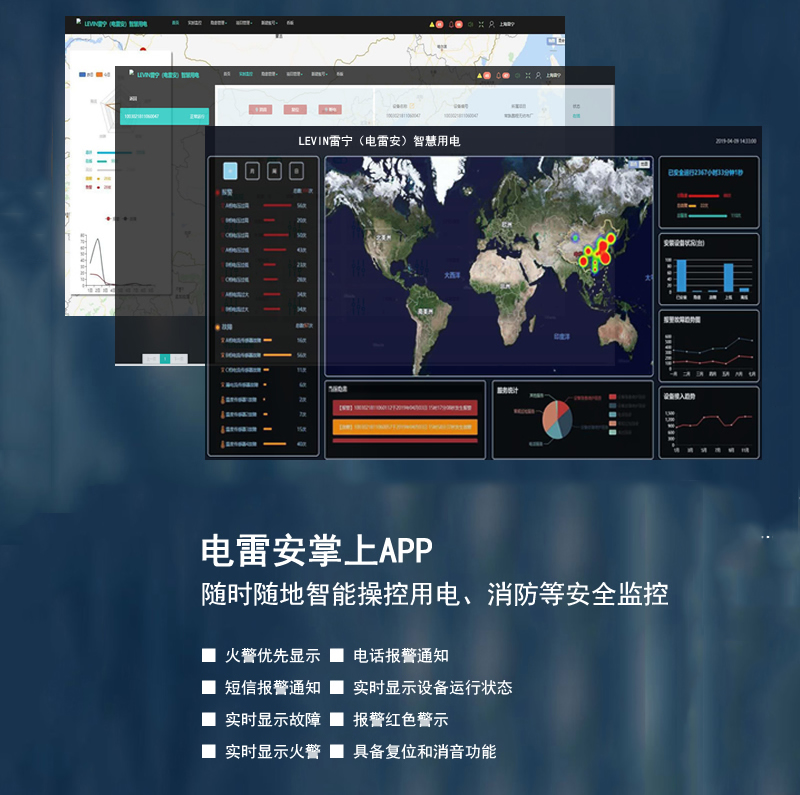
Task: Open the bell notifications in the middle 实时监控 window
Action: 498,76
